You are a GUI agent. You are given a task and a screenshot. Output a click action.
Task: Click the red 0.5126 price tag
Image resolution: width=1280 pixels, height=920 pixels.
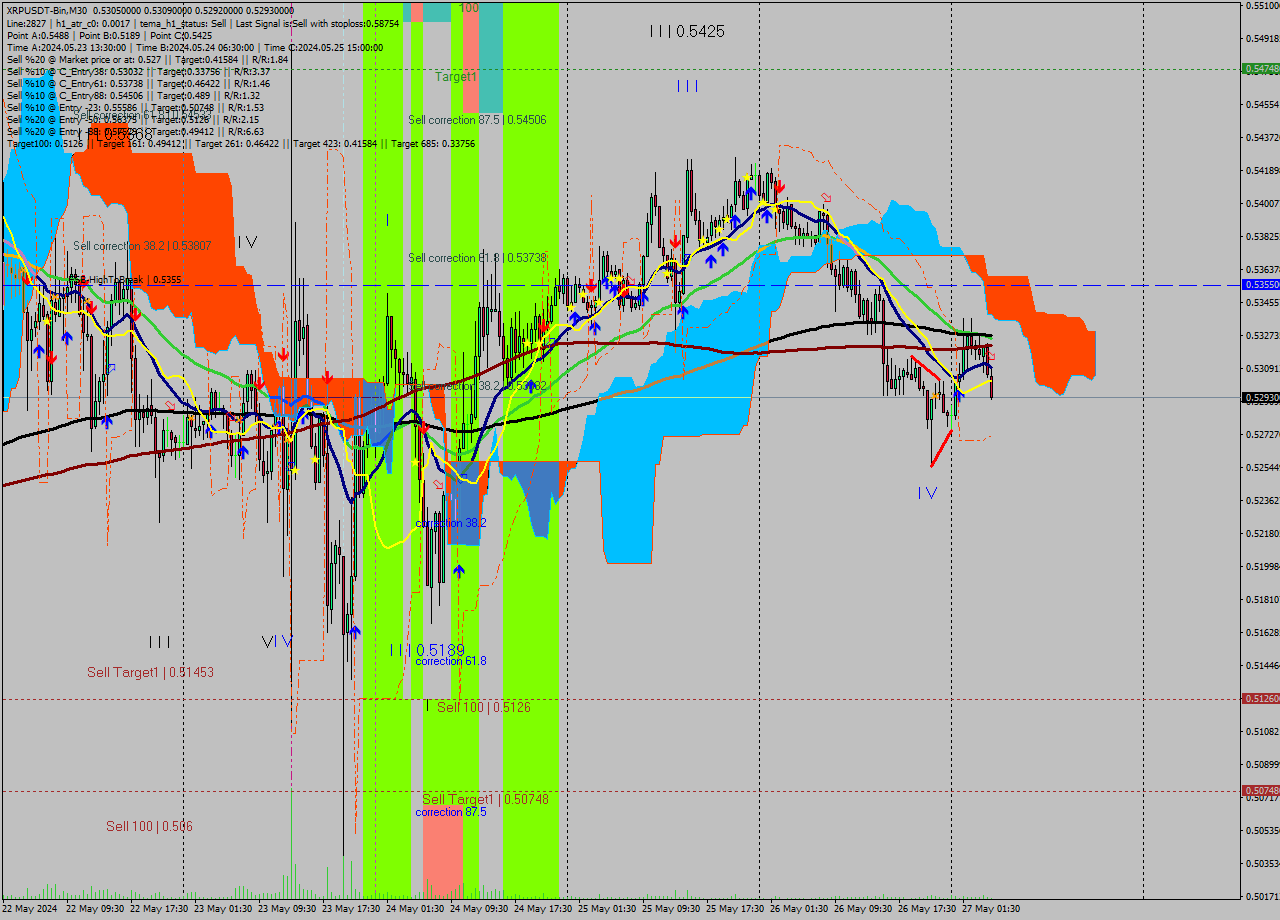[1260, 699]
